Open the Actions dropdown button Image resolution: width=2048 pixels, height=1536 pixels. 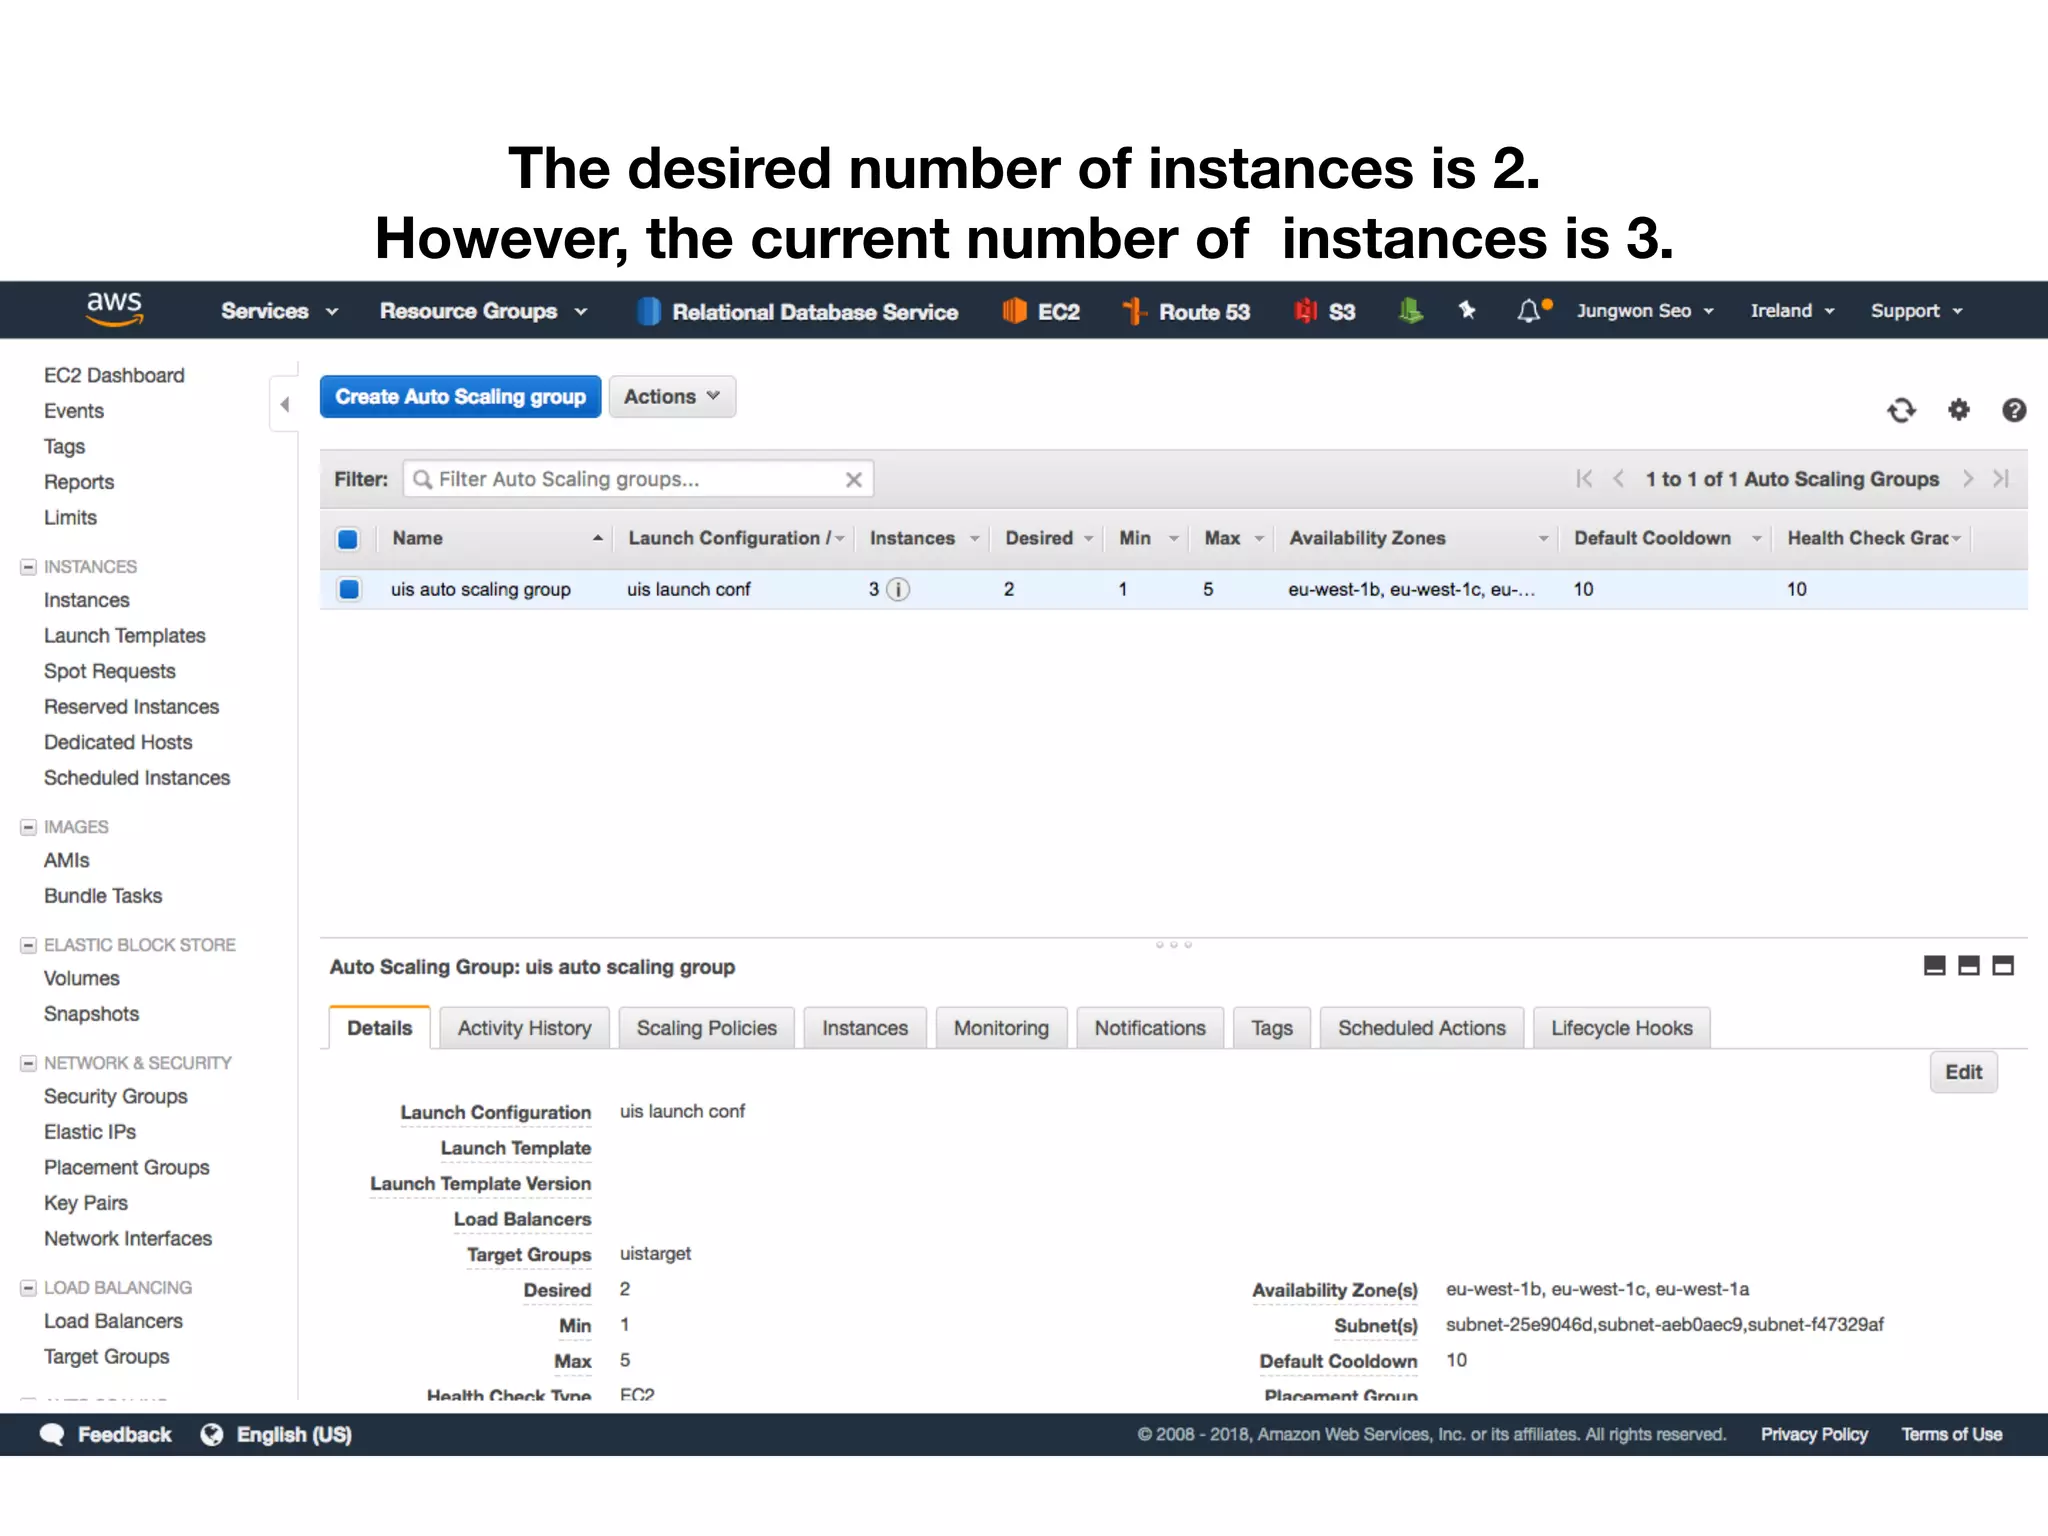[x=672, y=397]
